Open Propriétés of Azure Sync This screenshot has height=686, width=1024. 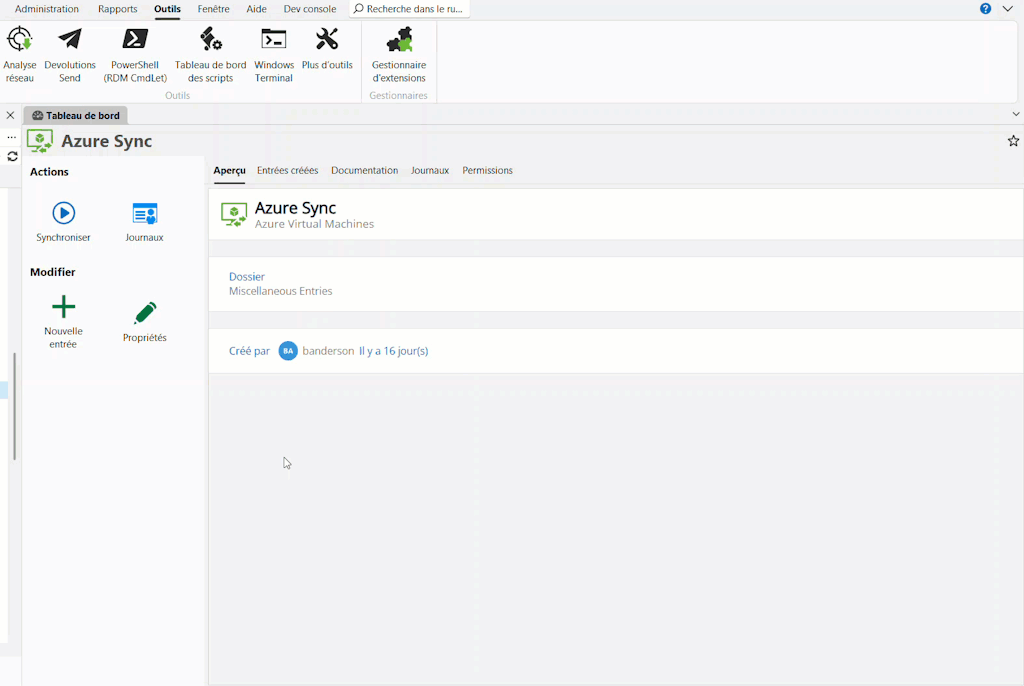[144, 321]
